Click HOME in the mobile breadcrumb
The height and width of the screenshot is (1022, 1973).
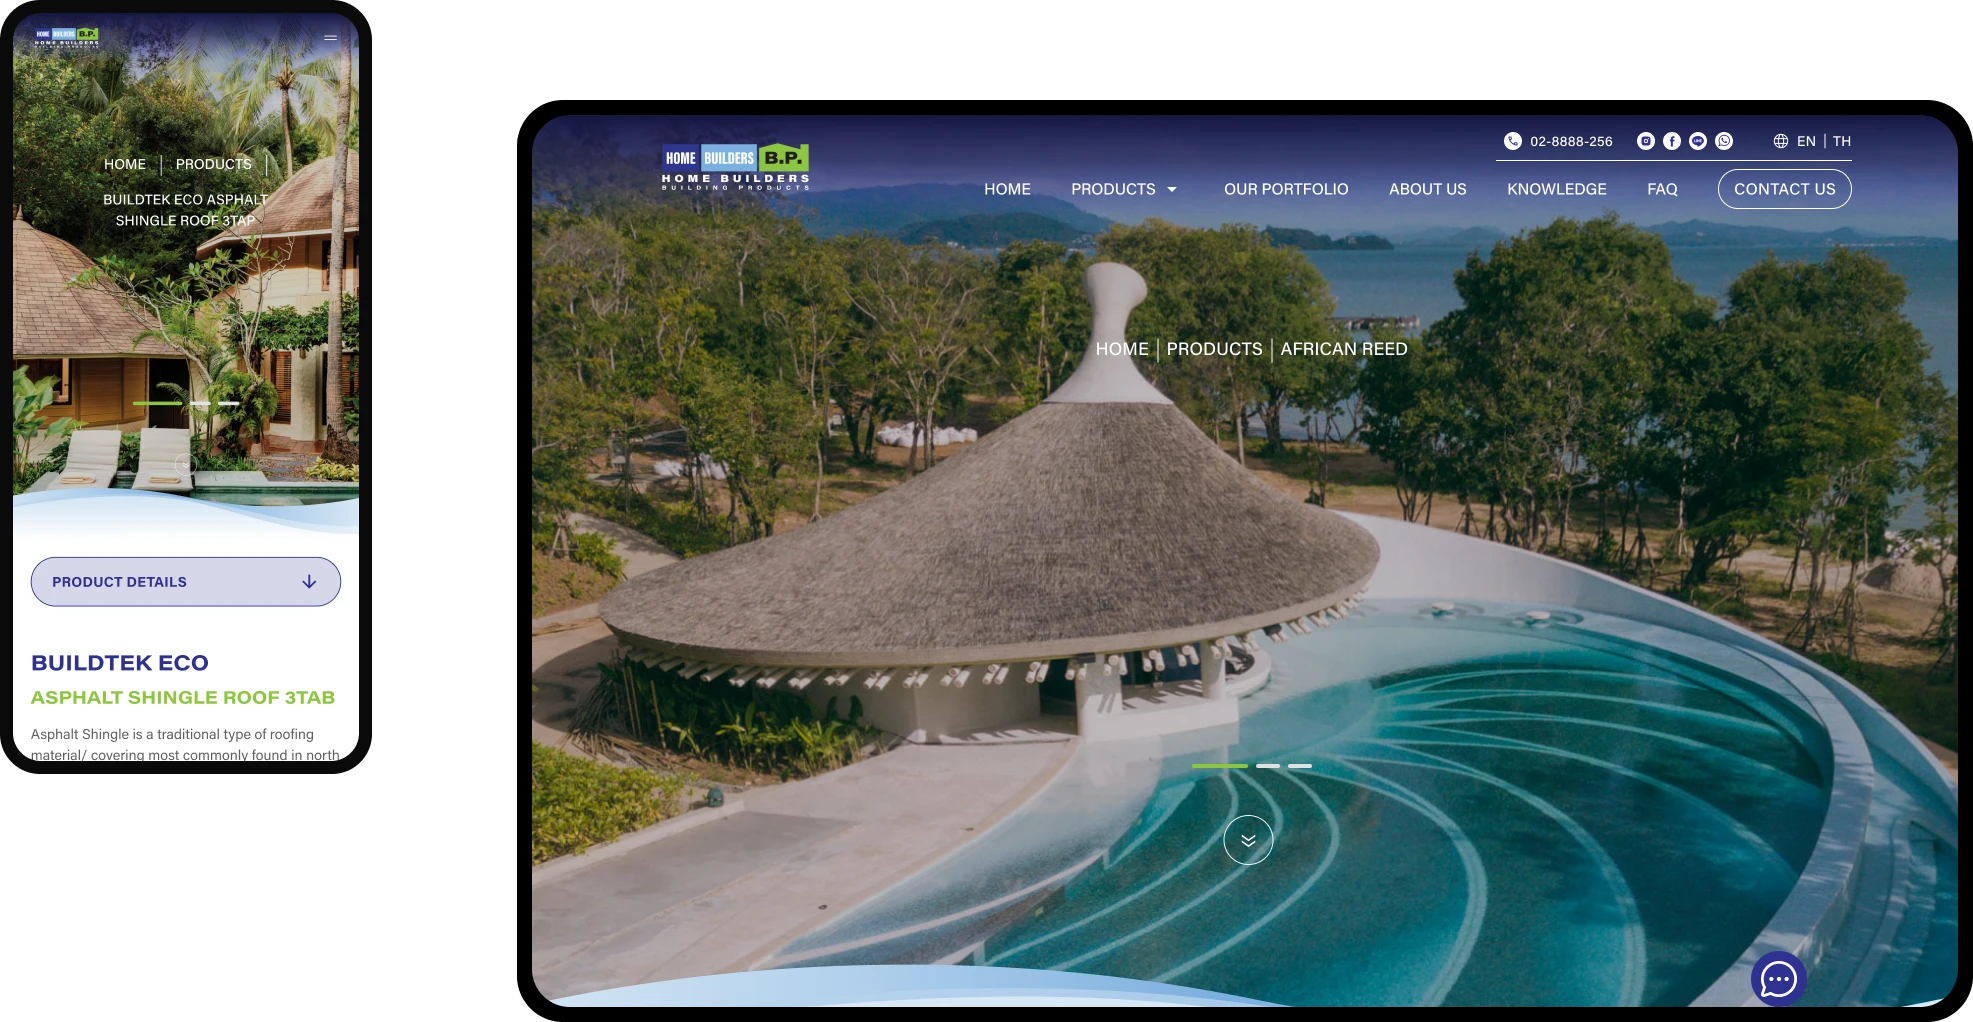(x=125, y=164)
